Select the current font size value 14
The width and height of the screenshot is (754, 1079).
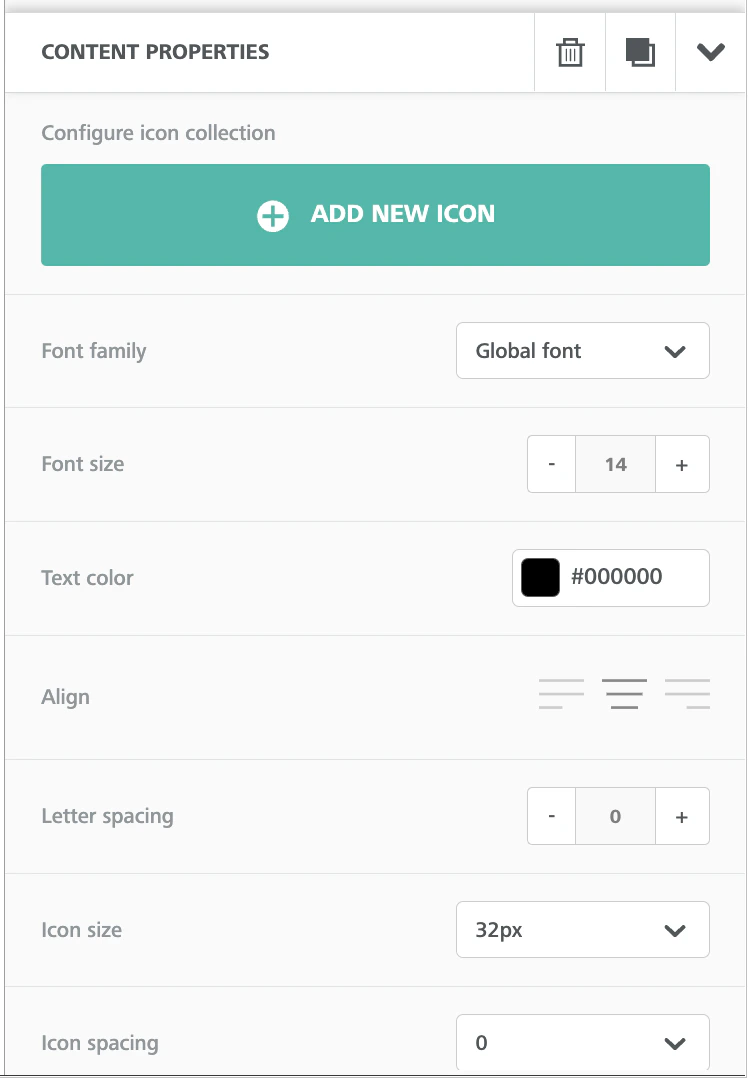pyautogui.click(x=615, y=464)
